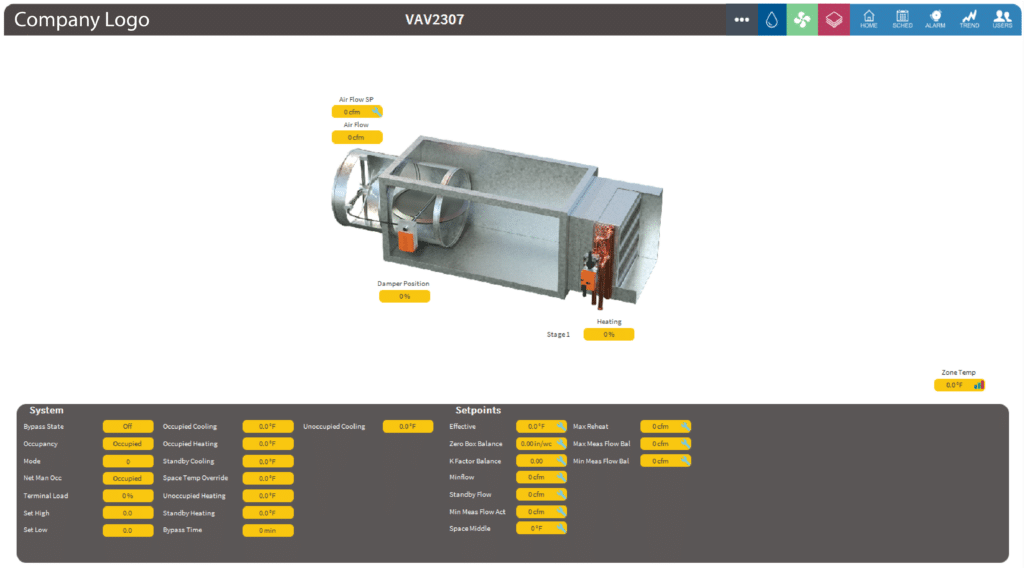Click the Damper Position label
The width and height of the screenshot is (1024, 569).
tap(403, 284)
